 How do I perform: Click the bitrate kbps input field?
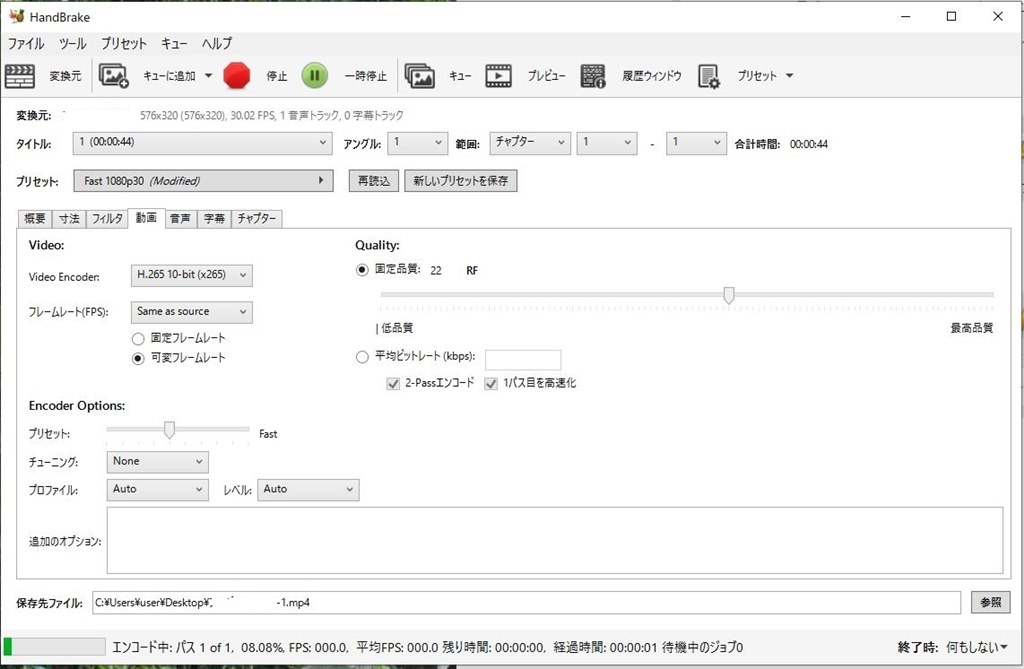pyautogui.click(x=523, y=359)
